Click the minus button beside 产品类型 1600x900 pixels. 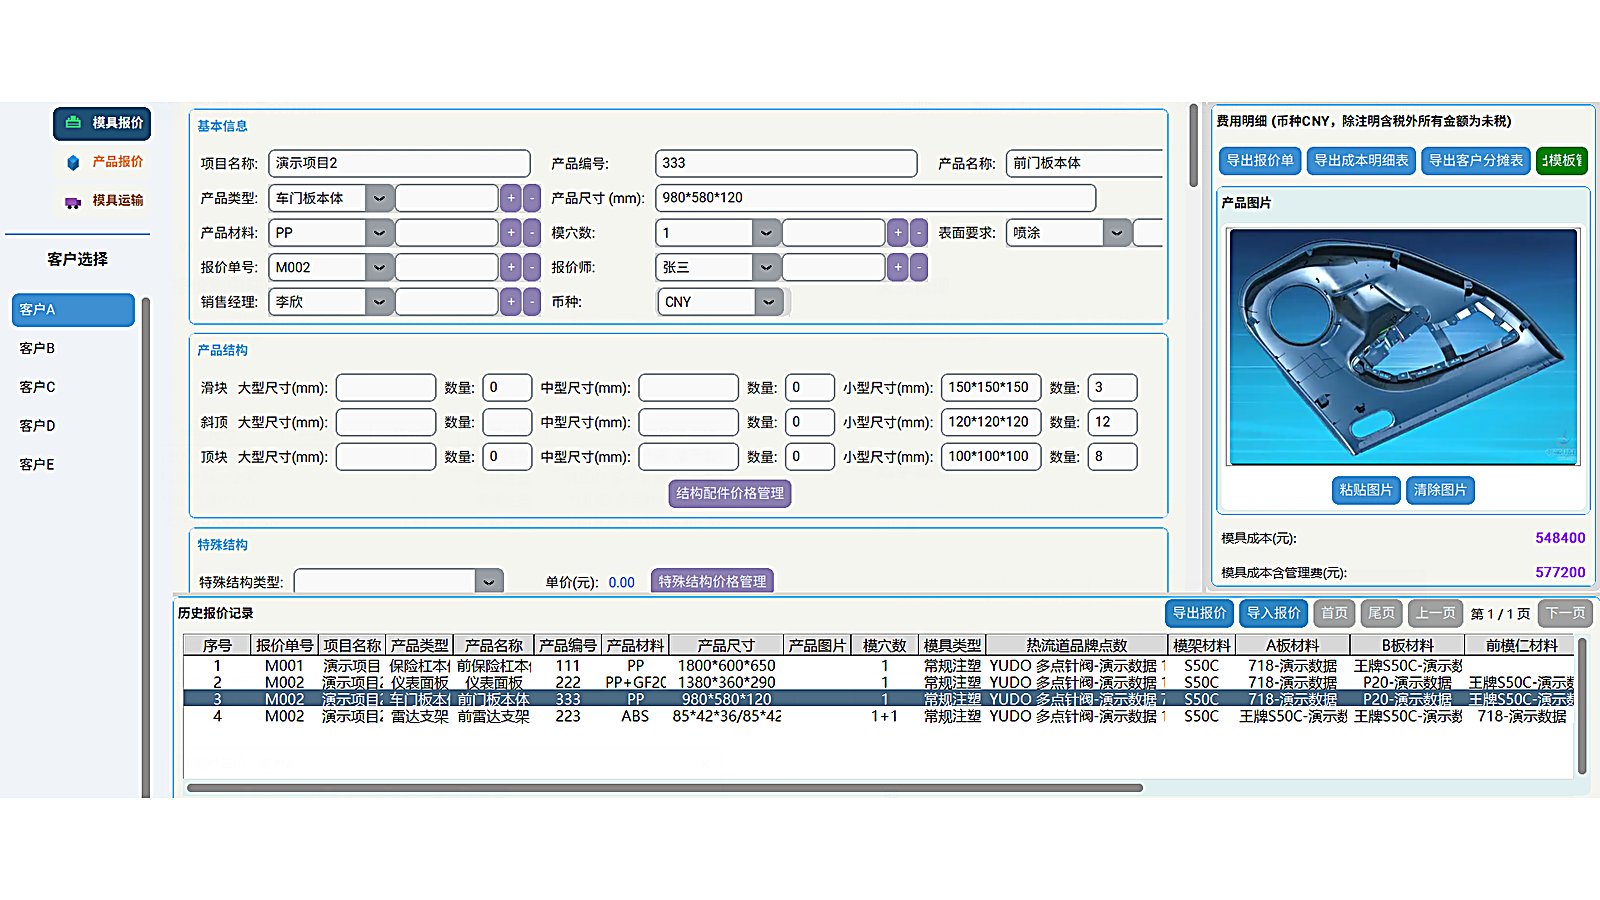coord(532,198)
